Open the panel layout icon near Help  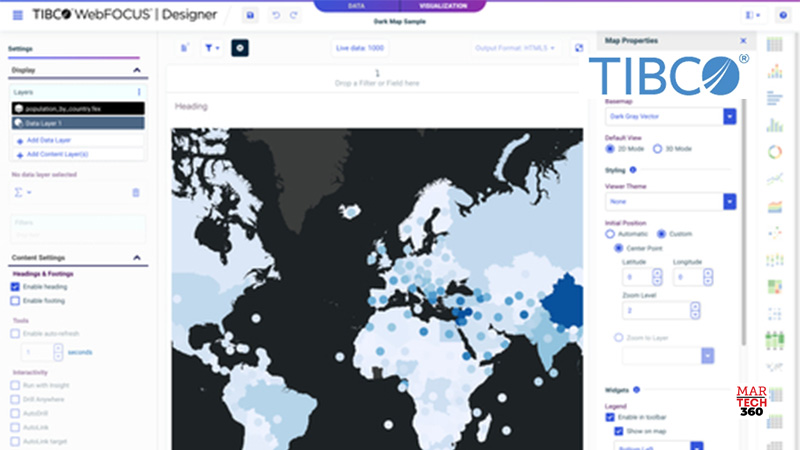point(753,15)
